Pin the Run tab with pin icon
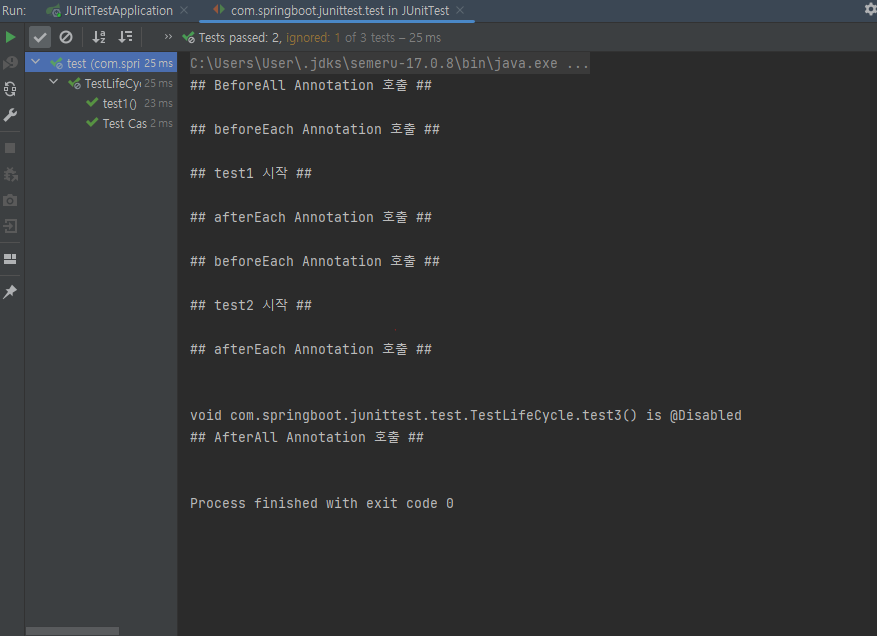The image size is (877, 636). [10, 292]
